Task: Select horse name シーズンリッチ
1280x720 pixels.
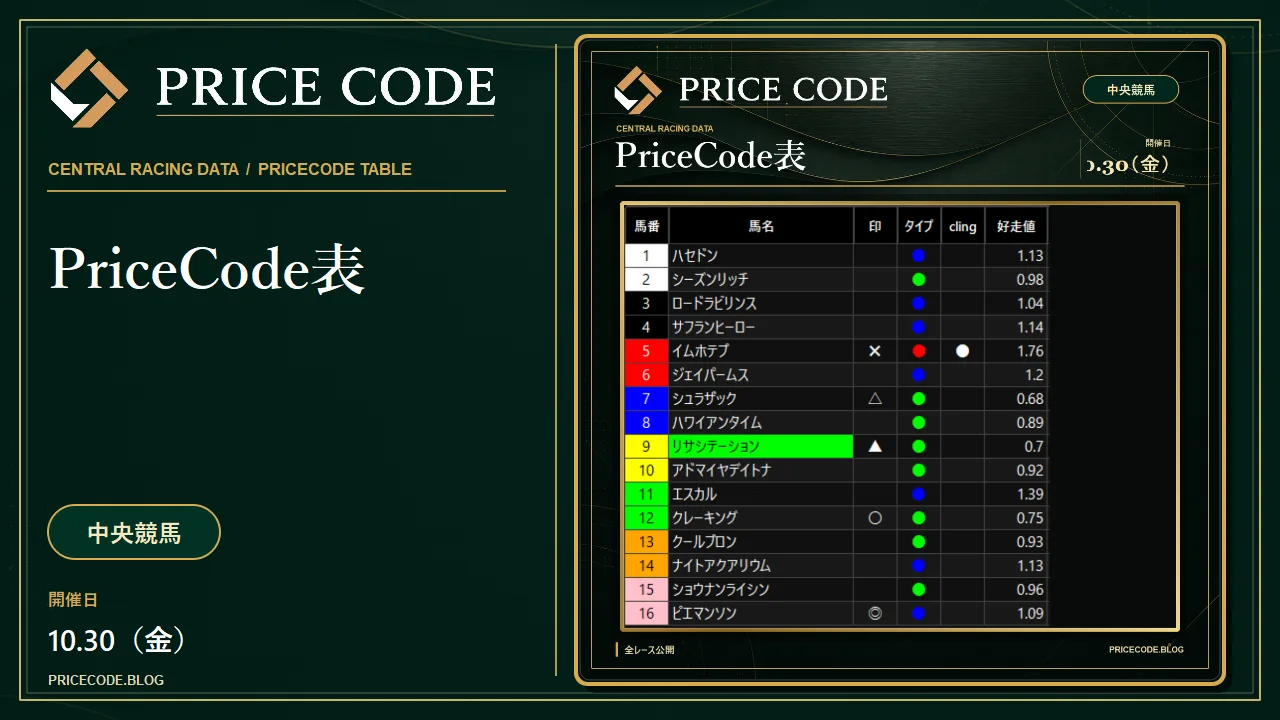Action: coord(710,279)
